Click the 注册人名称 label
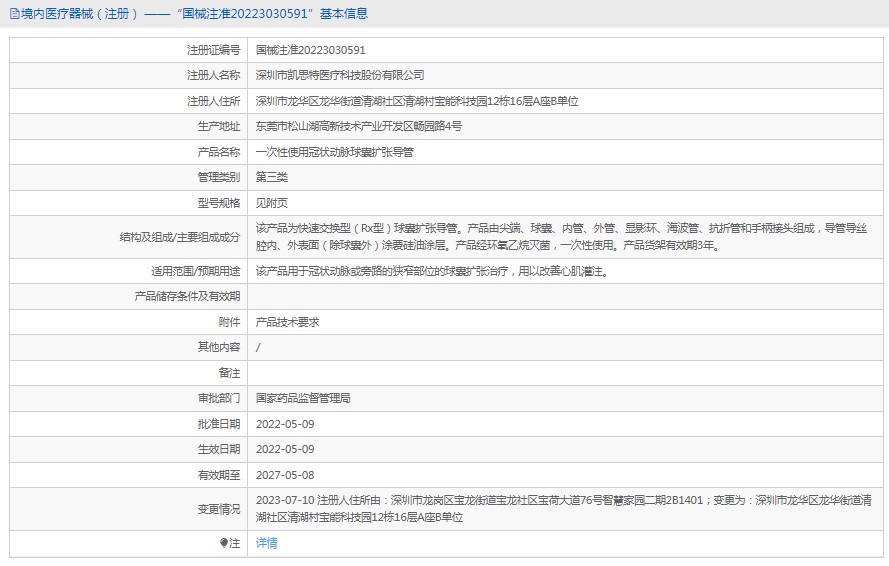The height and width of the screenshot is (566, 889). (214, 75)
